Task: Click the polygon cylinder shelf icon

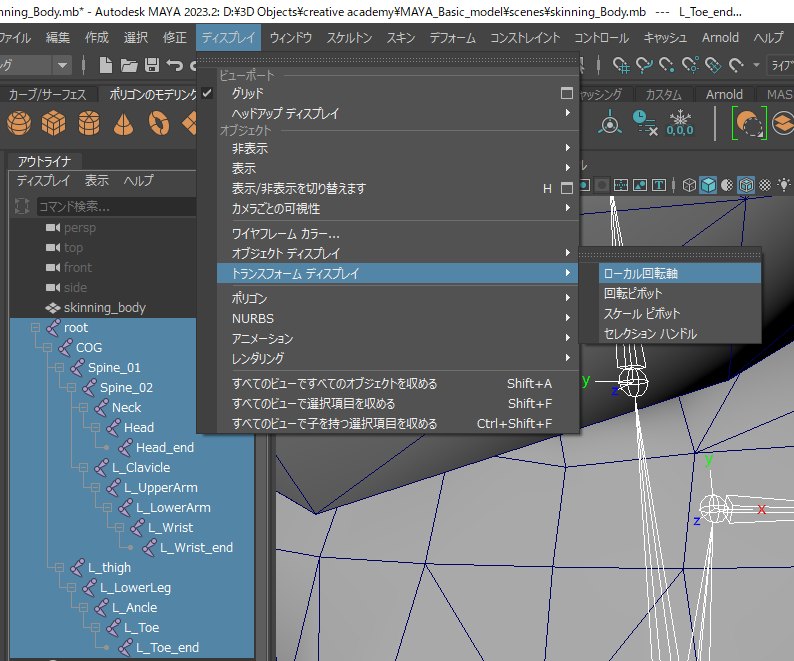Action: coord(89,123)
